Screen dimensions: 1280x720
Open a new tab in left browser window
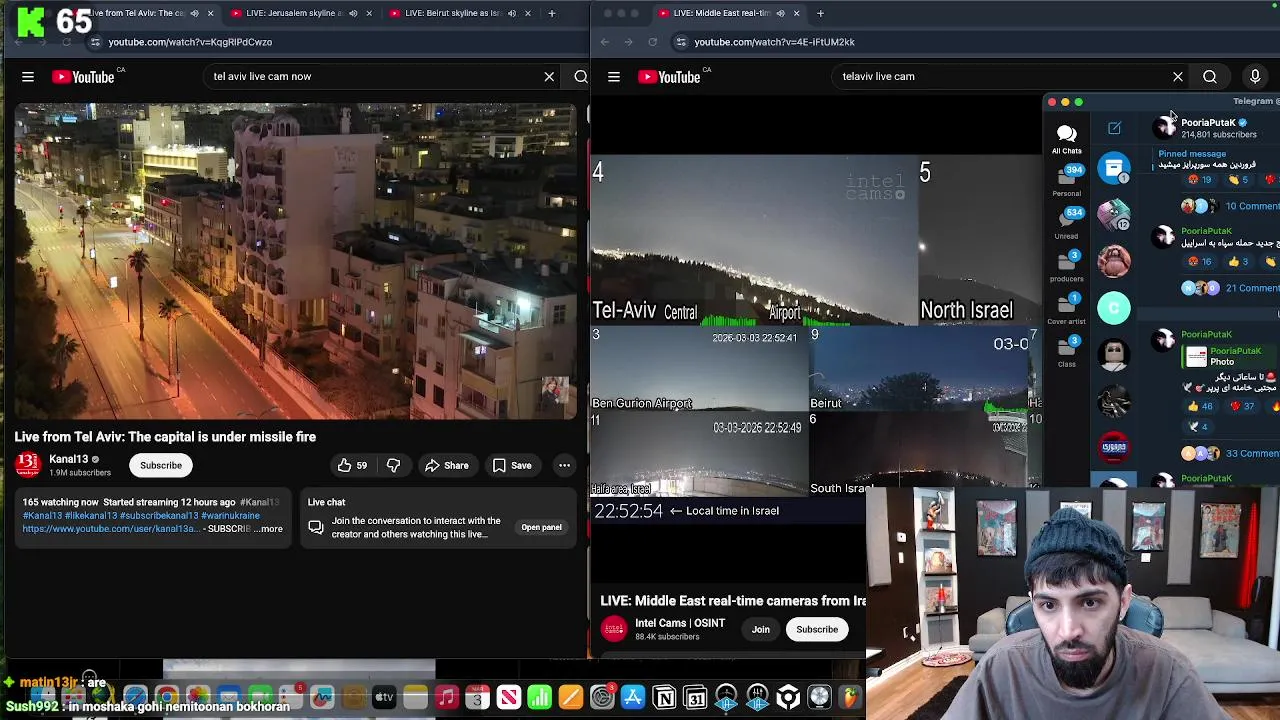(x=553, y=13)
